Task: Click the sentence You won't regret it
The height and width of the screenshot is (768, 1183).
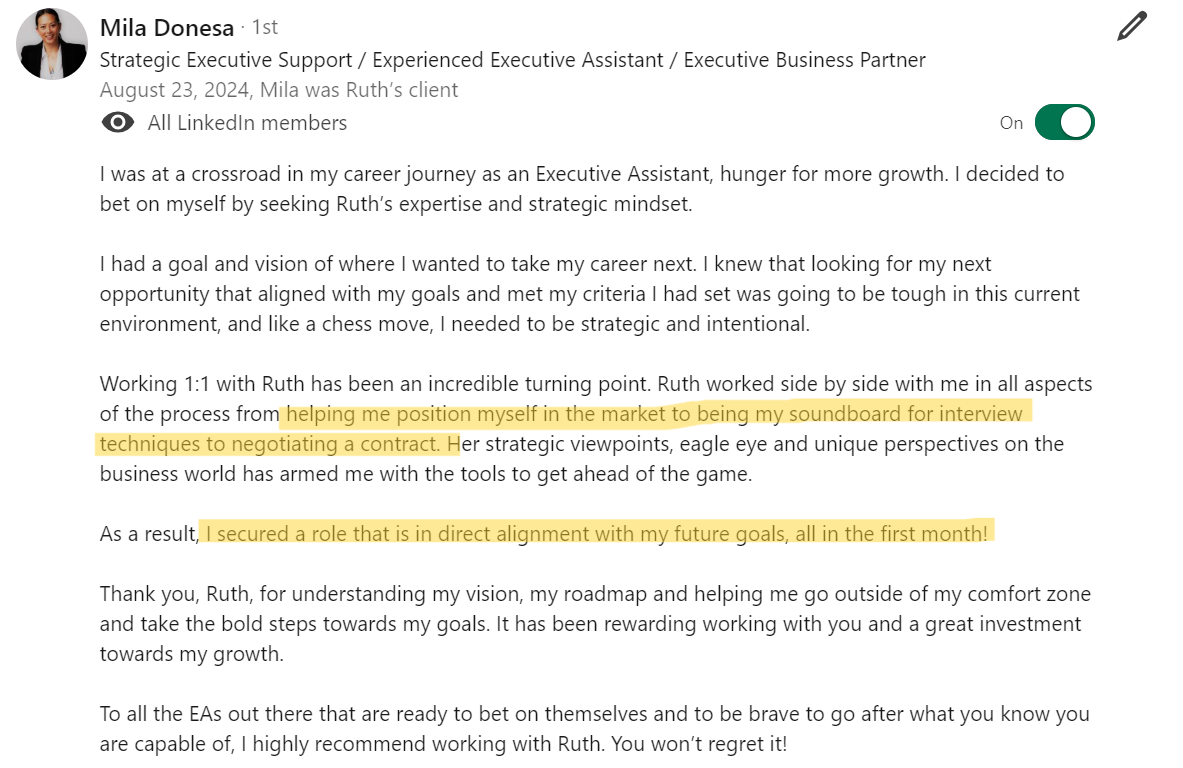Action: (699, 744)
